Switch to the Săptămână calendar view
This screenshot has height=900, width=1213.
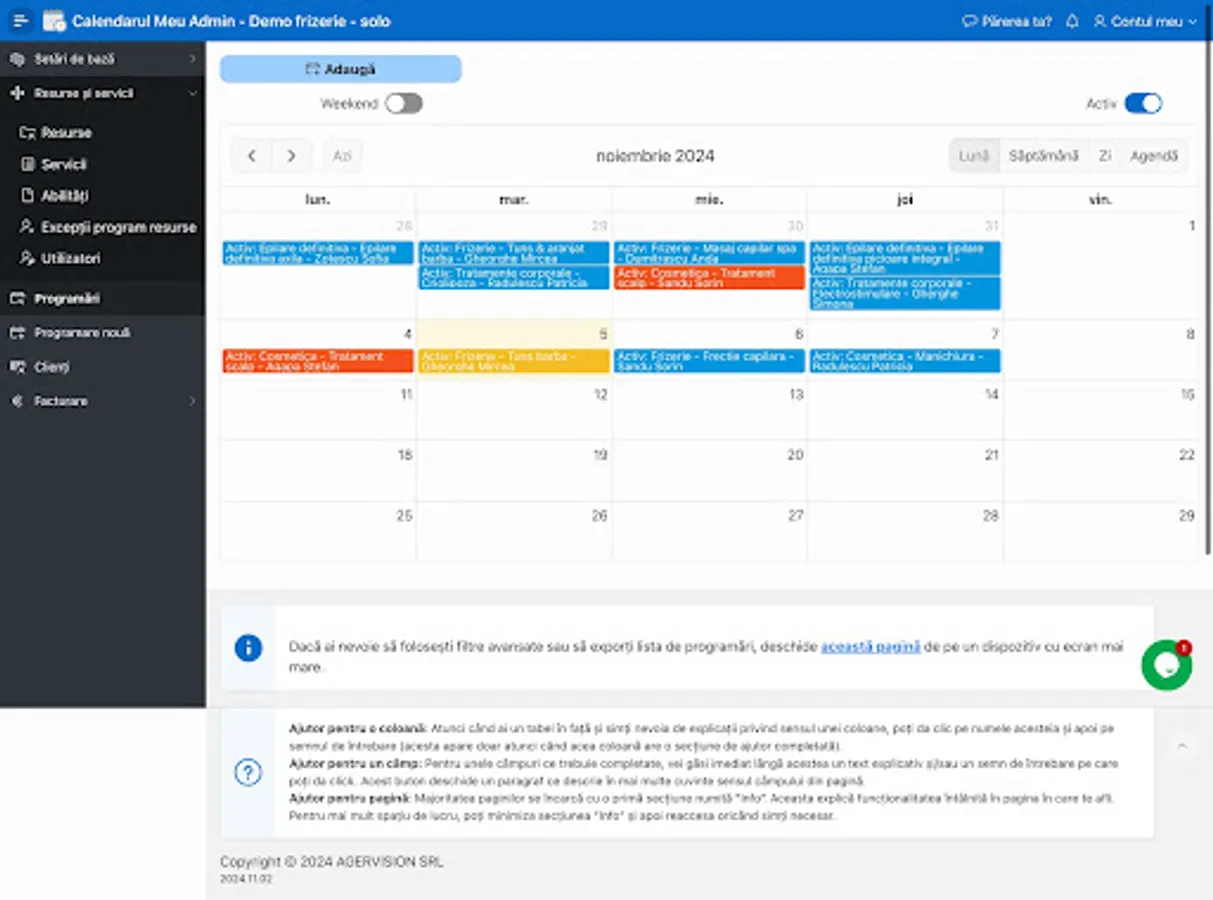[x=1042, y=155]
